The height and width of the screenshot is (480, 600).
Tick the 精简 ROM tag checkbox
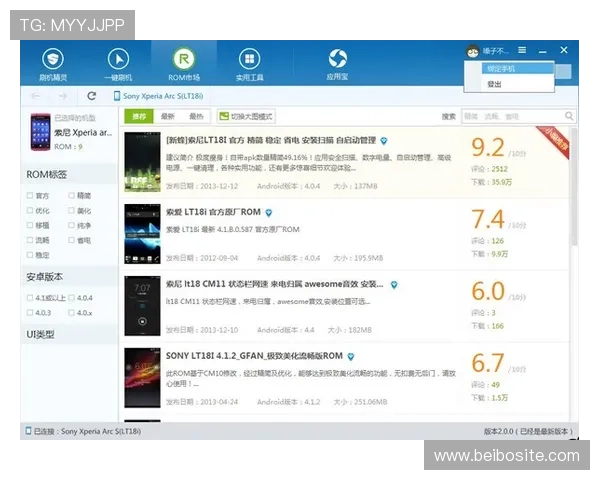71,196
